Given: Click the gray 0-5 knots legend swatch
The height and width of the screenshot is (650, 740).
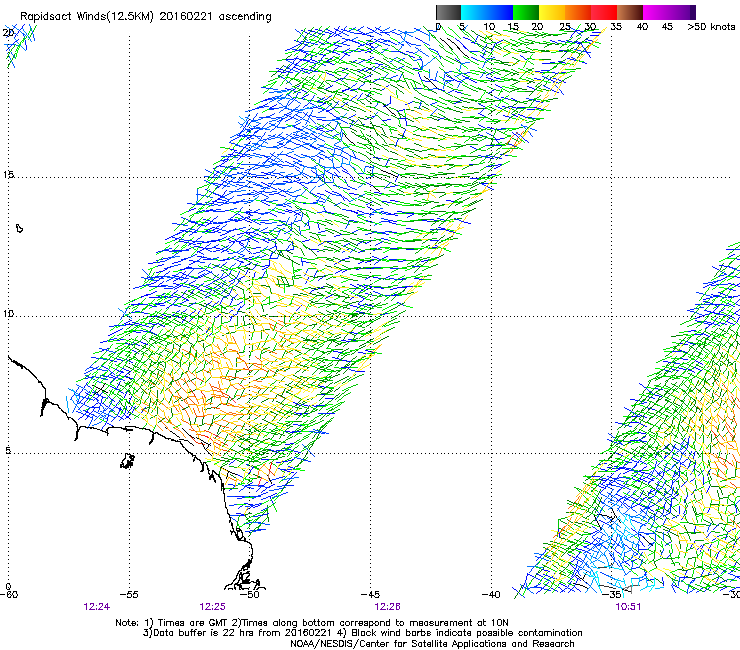Looking at the screenshot, I should pos(448,12).
